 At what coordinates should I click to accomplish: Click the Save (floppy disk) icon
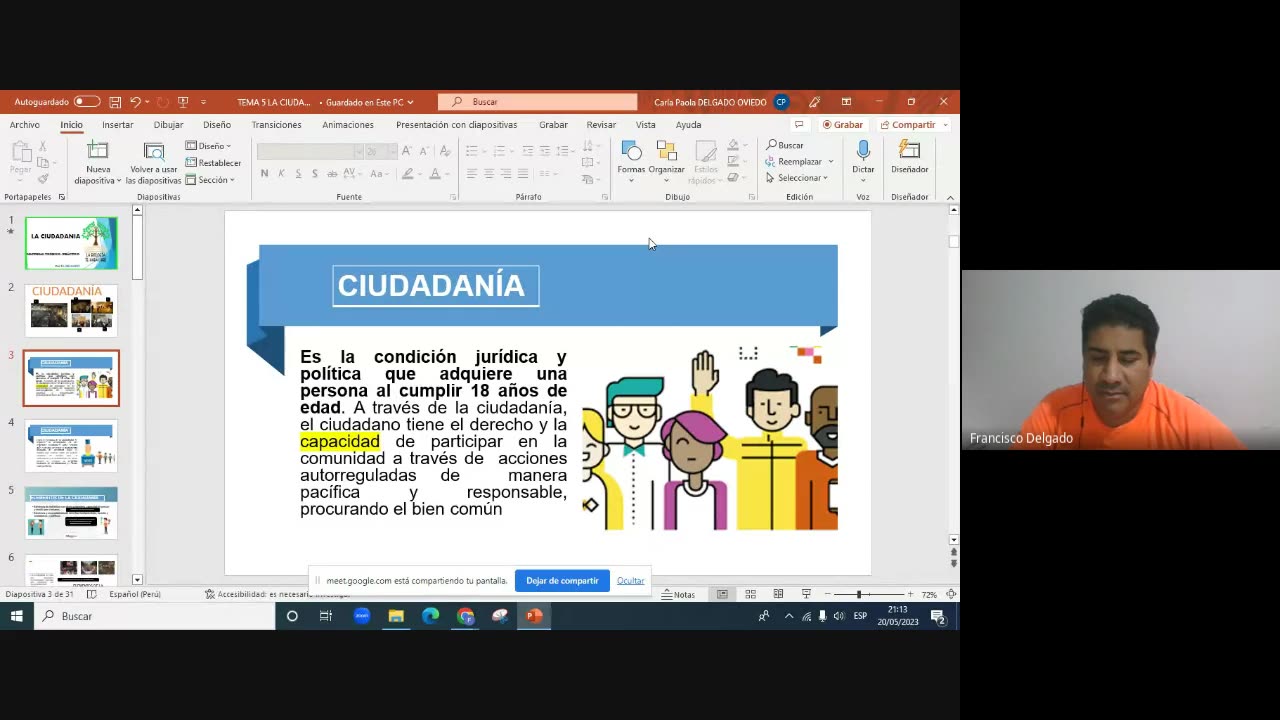[x=115, y=102]
